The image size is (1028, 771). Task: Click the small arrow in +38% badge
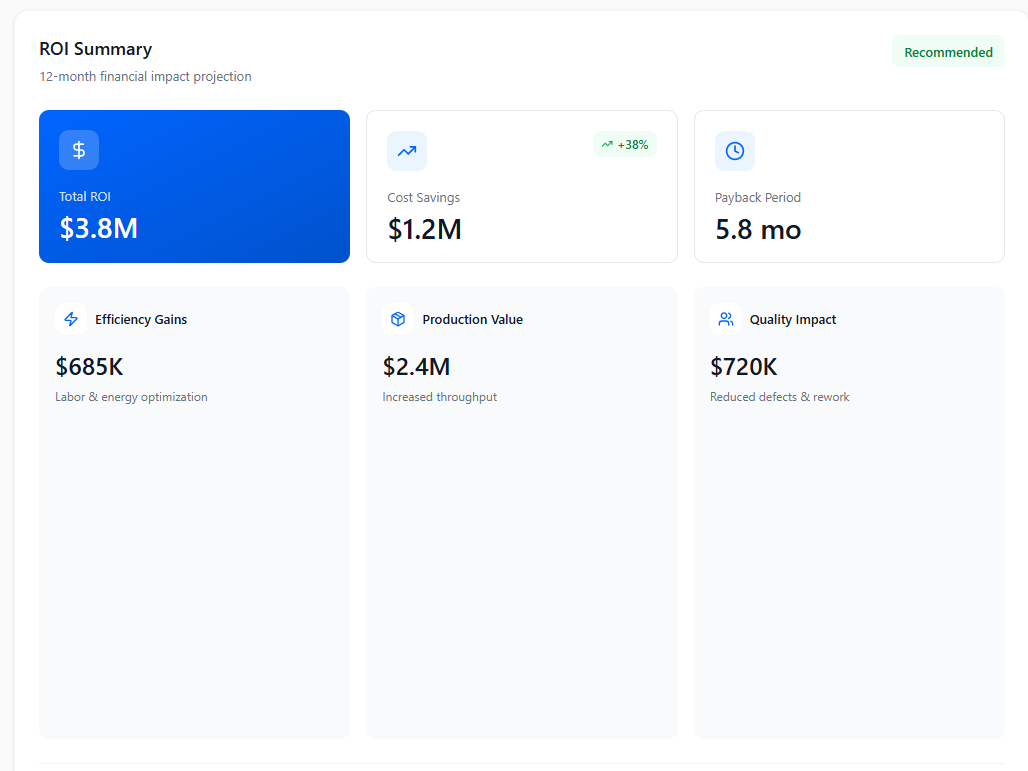click(x=607, y=145)
